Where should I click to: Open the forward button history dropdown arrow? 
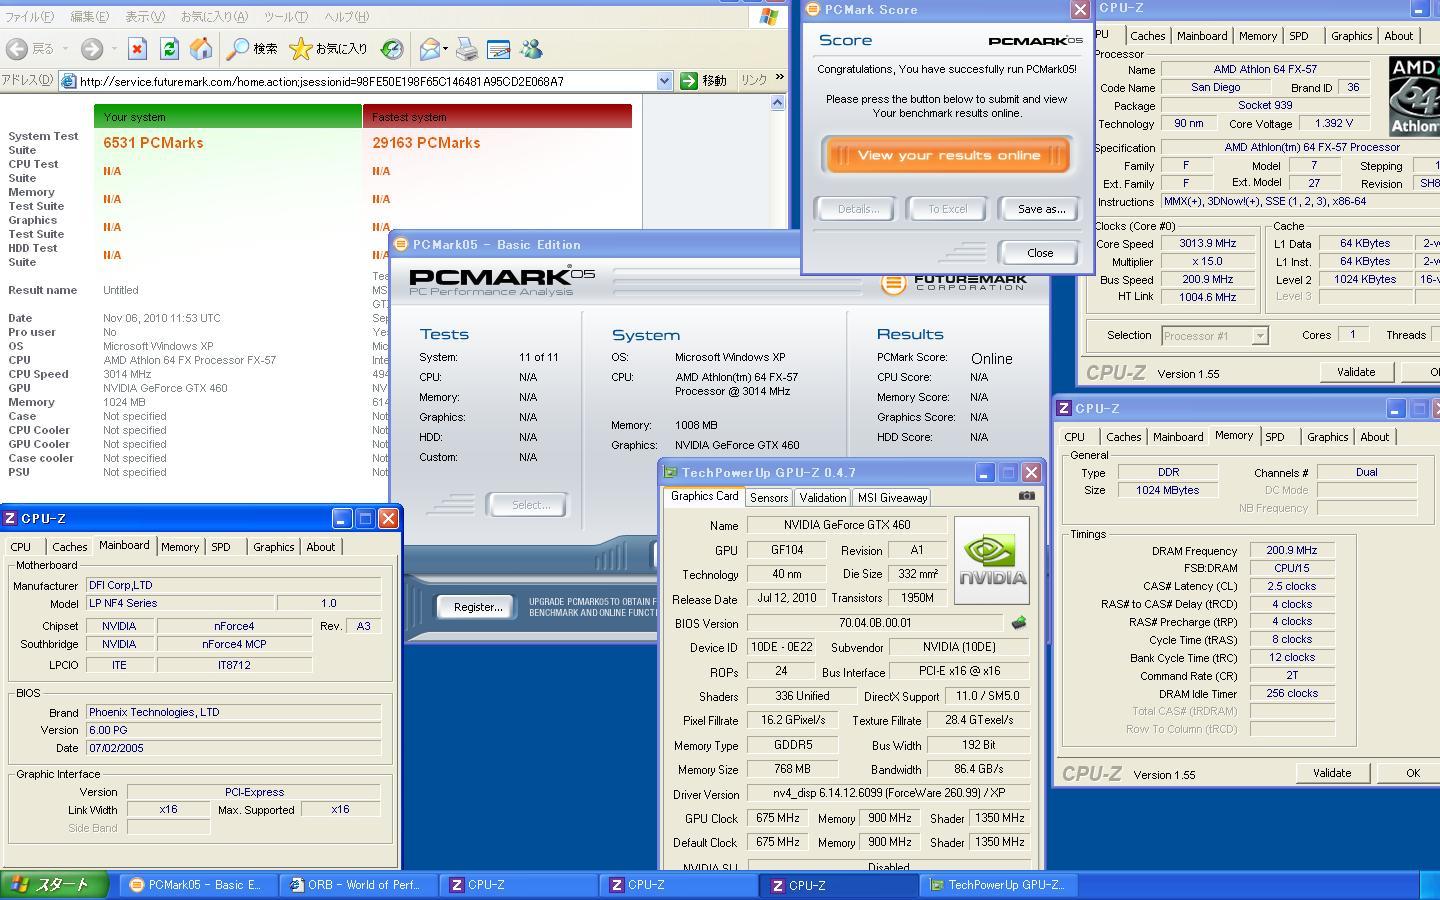click(114, 49)
